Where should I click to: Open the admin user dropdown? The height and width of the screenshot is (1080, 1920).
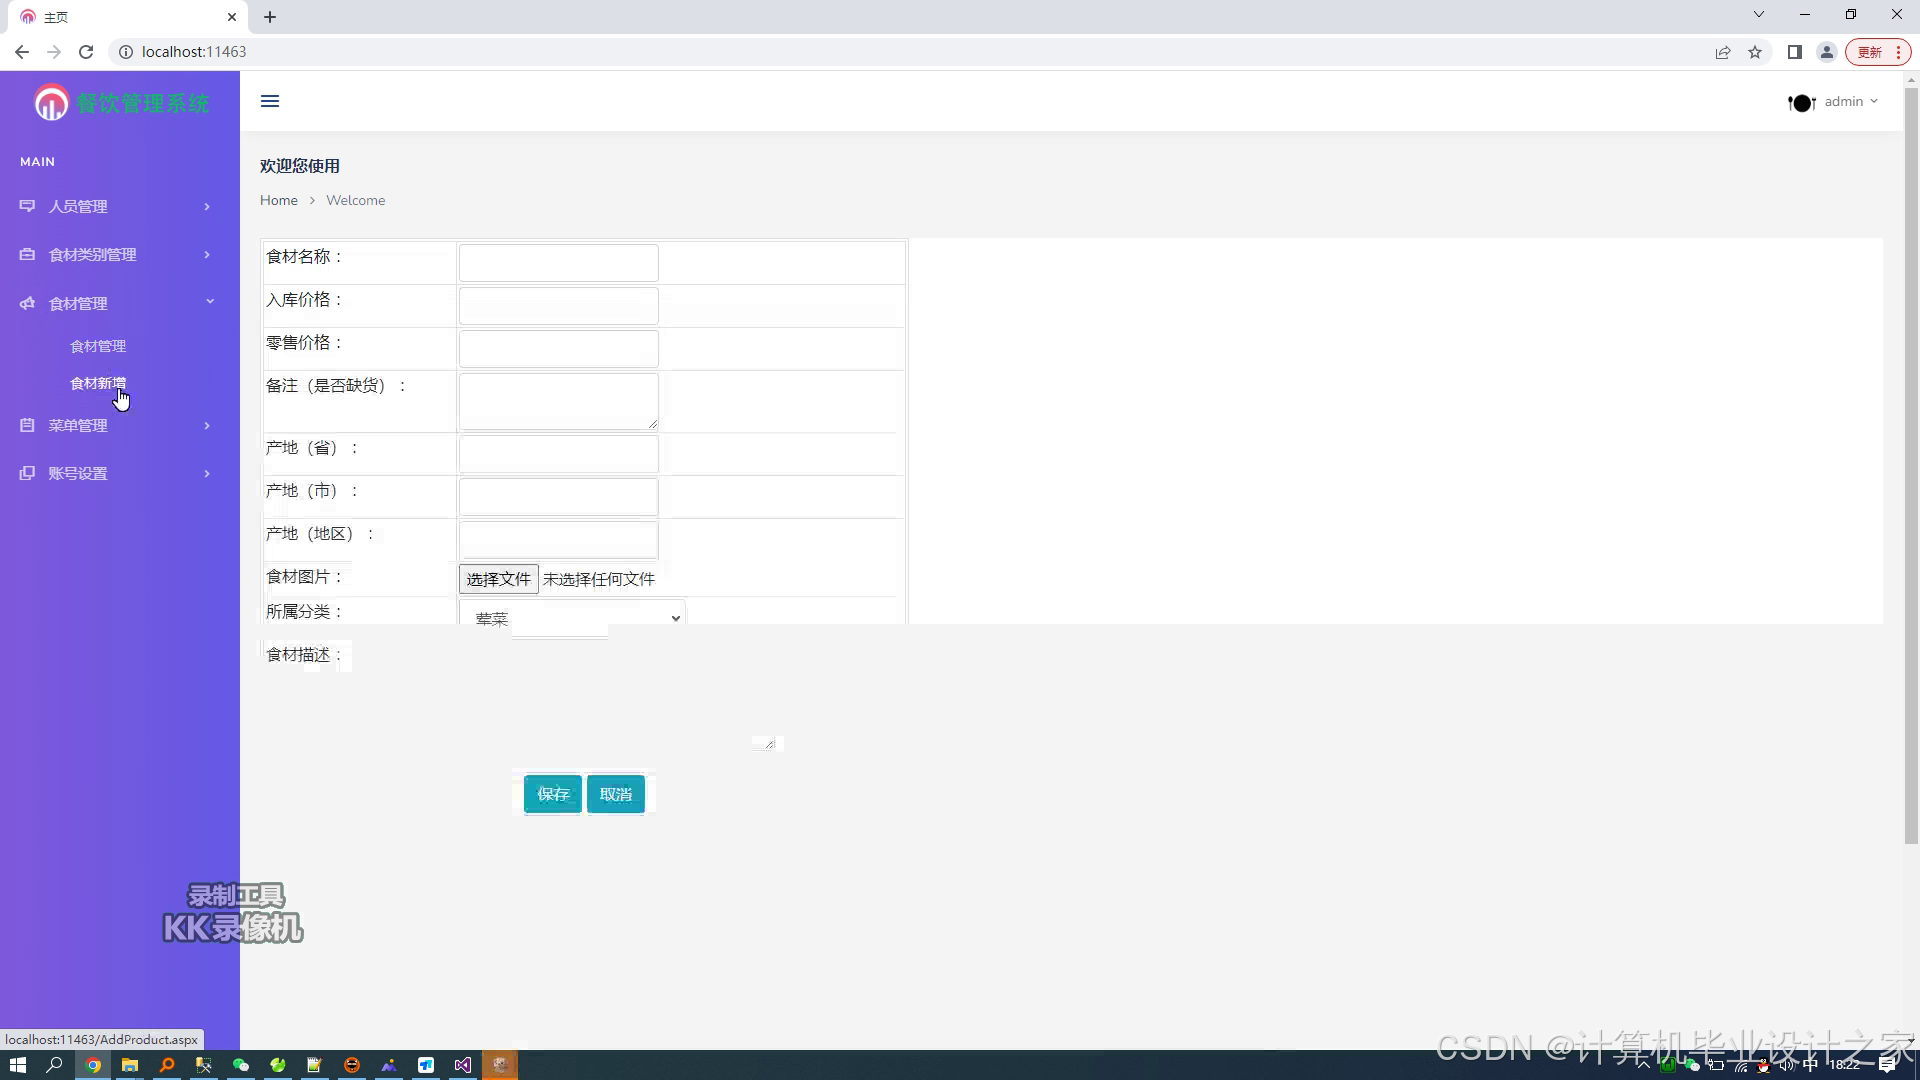1850,102
